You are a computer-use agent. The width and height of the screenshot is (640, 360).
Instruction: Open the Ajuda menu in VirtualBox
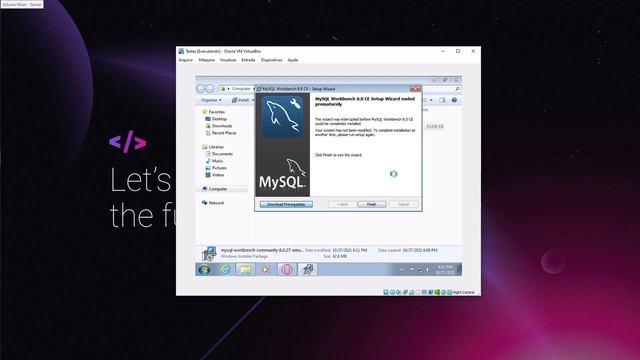coord(293,60)
